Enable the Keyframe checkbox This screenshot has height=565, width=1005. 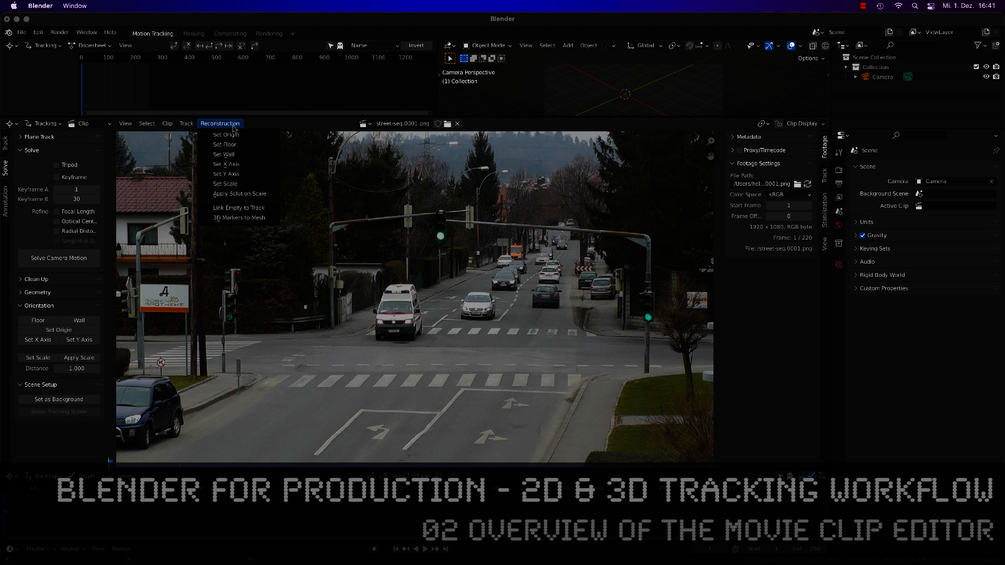coord(56,177)
